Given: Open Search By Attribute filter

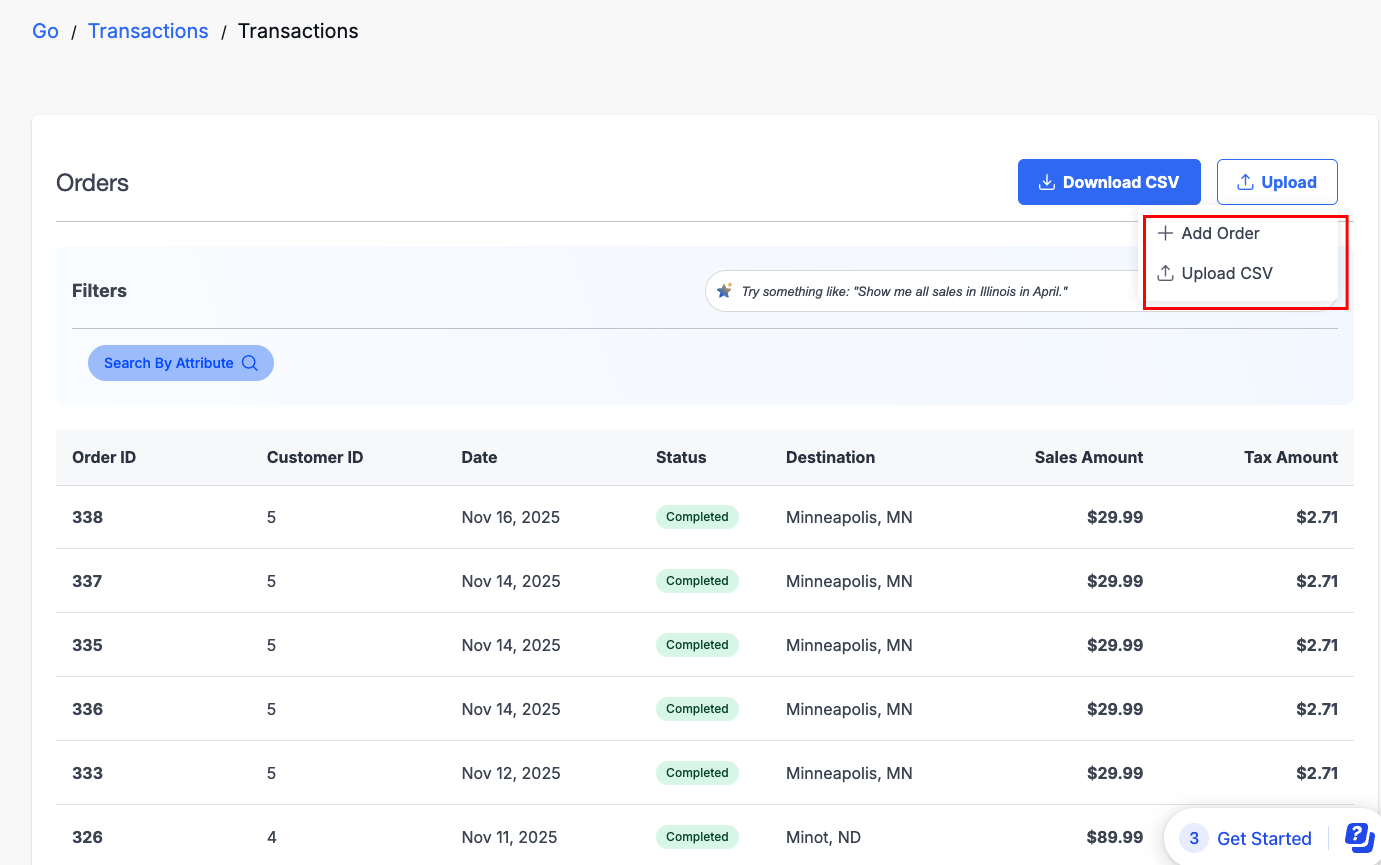Looking at the screenshot, I should pyautogui.click(x=180, y=363).
